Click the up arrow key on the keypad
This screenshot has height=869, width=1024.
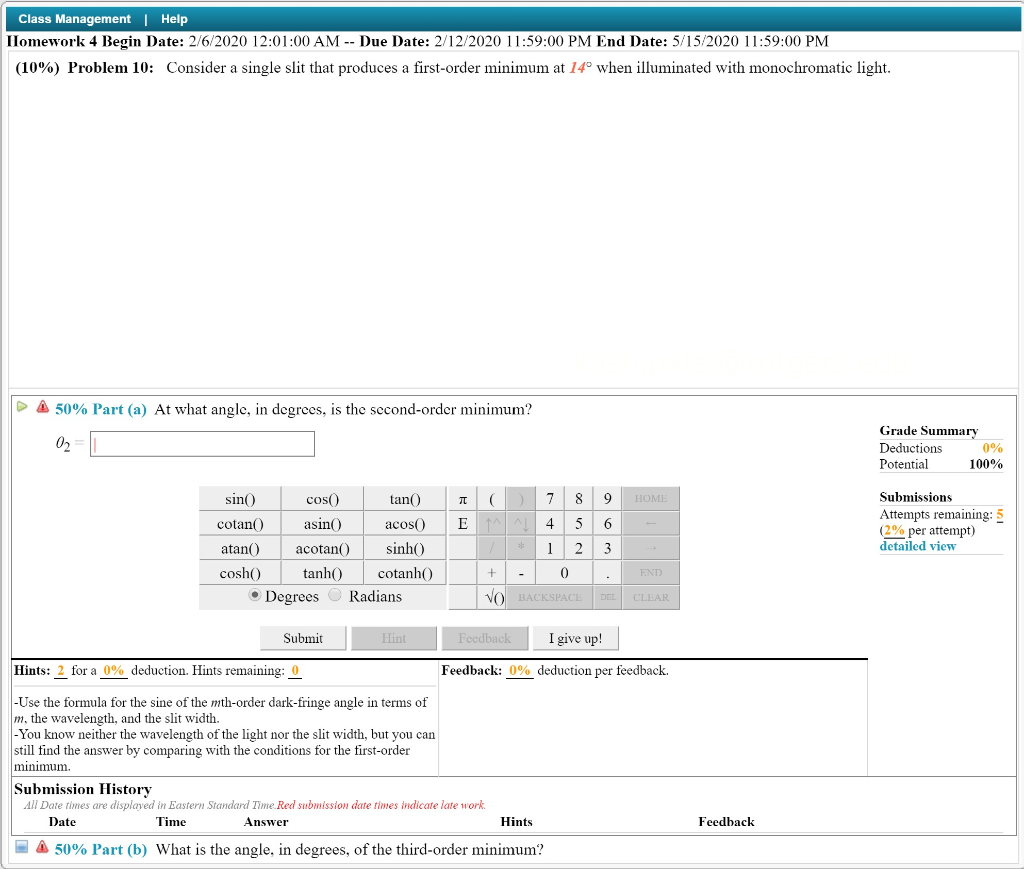click(491, 523)
